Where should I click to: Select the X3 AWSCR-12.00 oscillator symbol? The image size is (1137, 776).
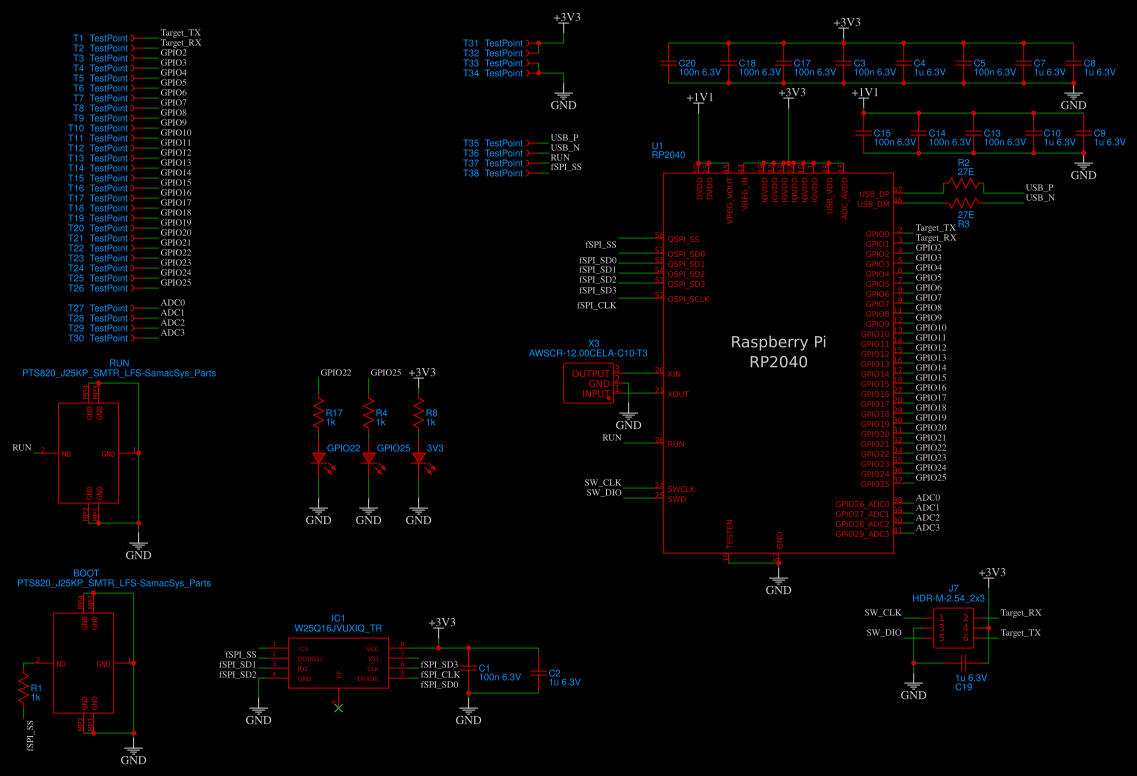pos(589,383)
